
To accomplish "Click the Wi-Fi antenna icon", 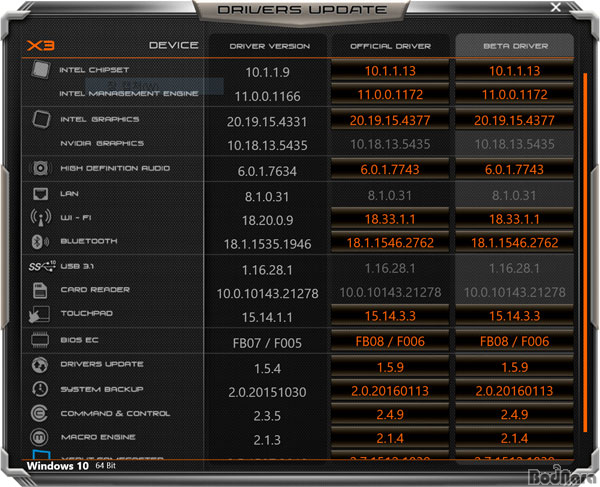I will tap(41, 217).
